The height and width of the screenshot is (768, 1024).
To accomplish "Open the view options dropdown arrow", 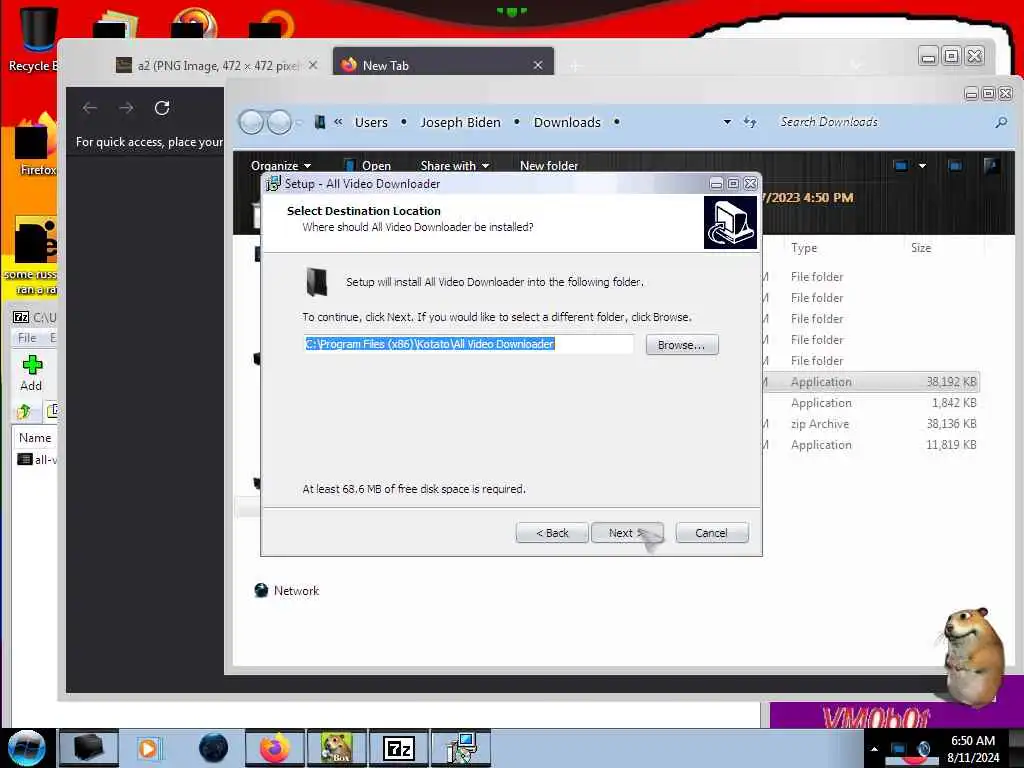I will click(x=922, y=166).
